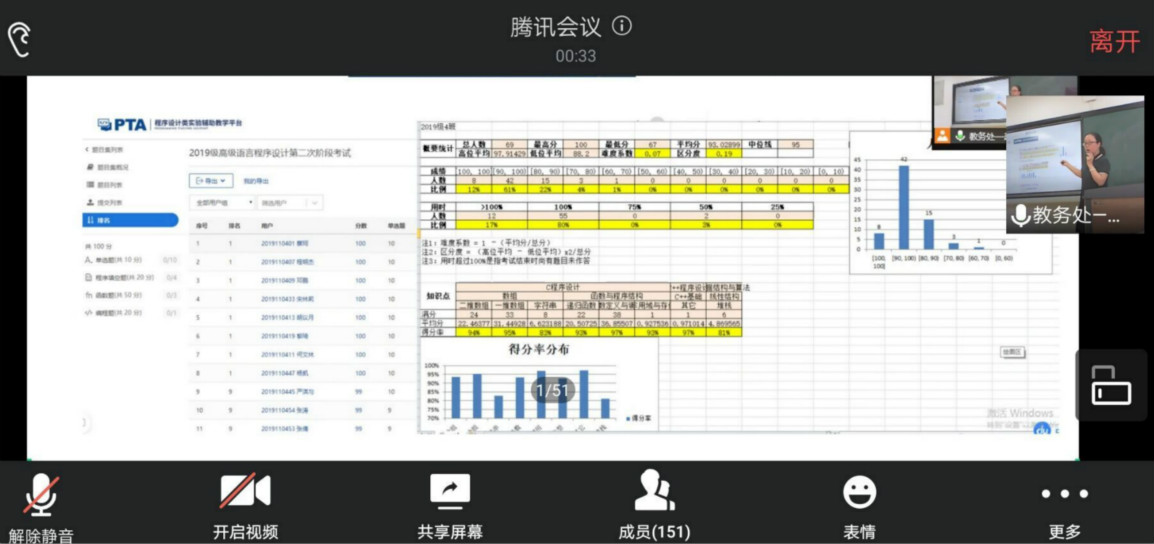Open members list 成员(151)
Viewport: 1154px width, 544px height.
coord(654,506)
